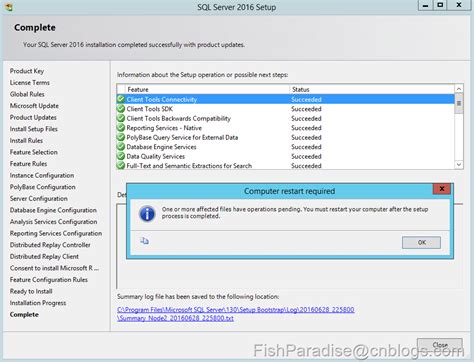Click the Distributed Replay Client step
The width and height of the screenshot is (474, 362).
pyautogui.click(x=44, y=257)
